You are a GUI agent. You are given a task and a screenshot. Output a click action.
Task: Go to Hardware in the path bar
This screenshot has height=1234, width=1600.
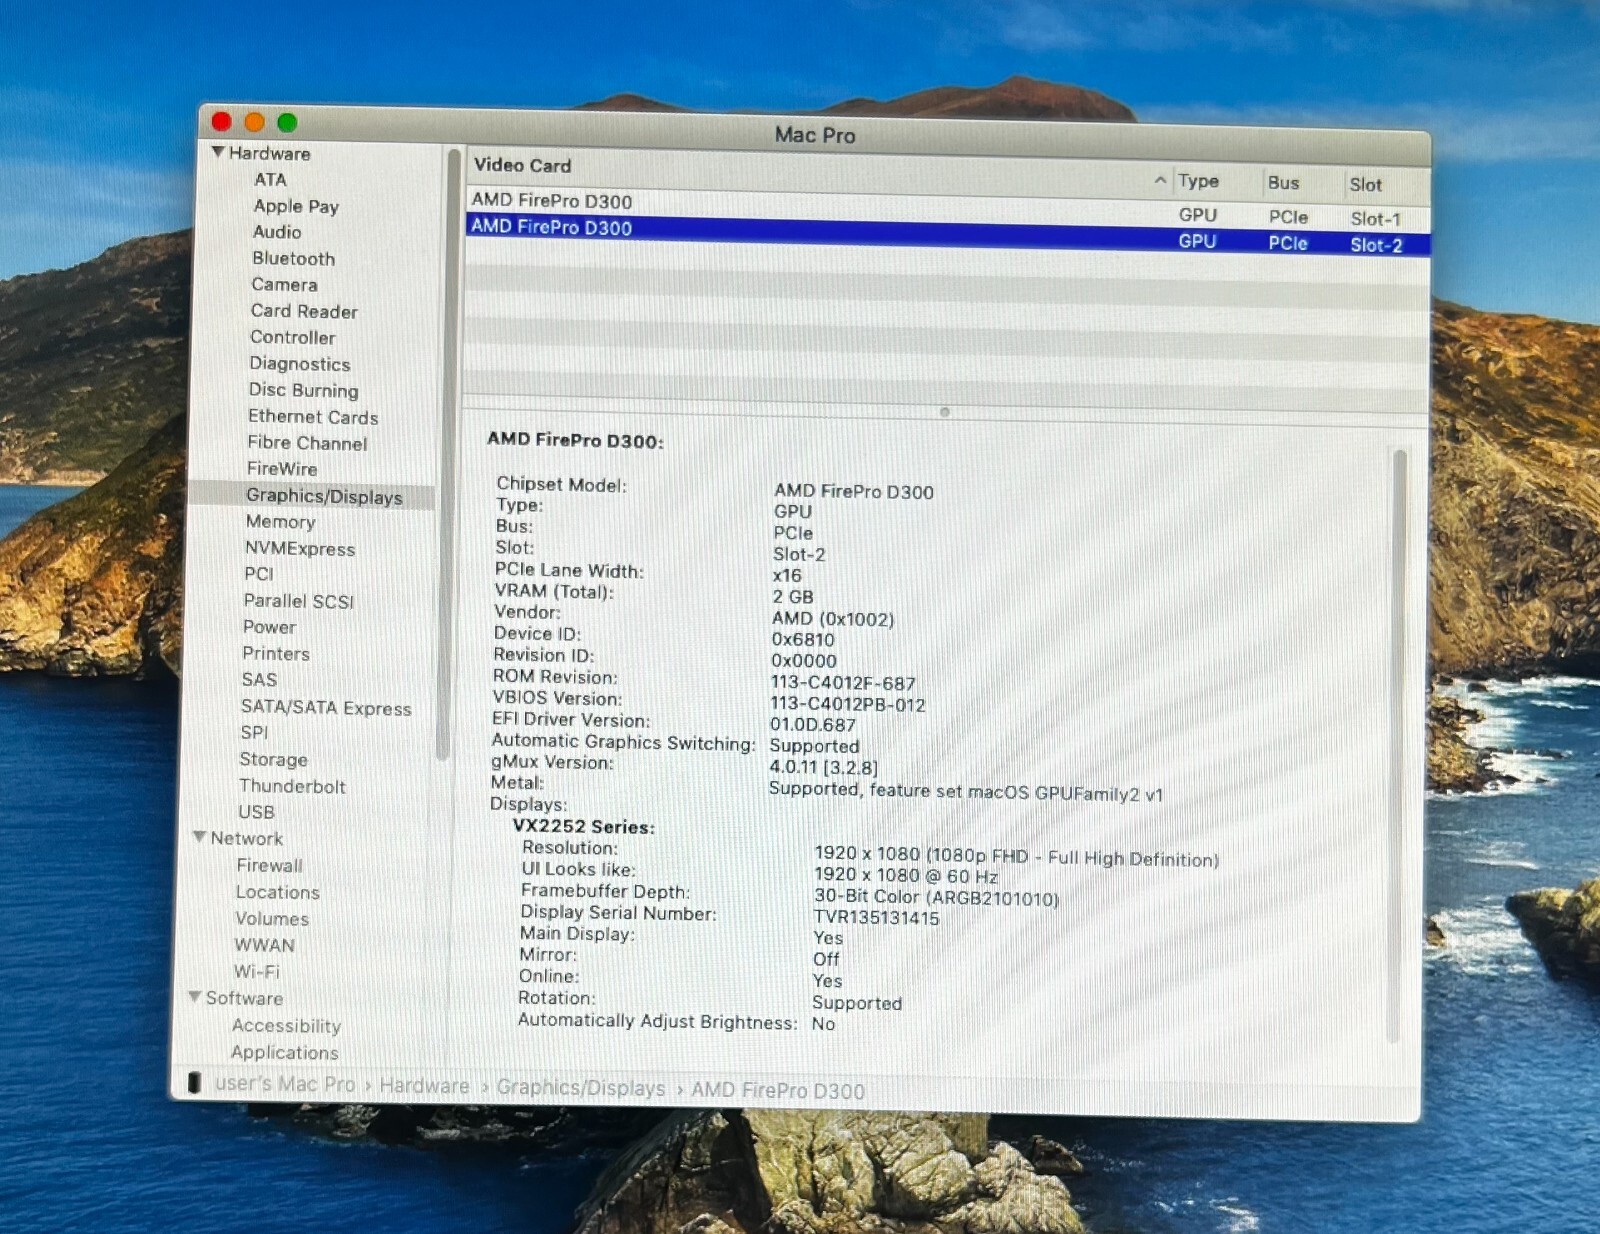click(424, 1086)
